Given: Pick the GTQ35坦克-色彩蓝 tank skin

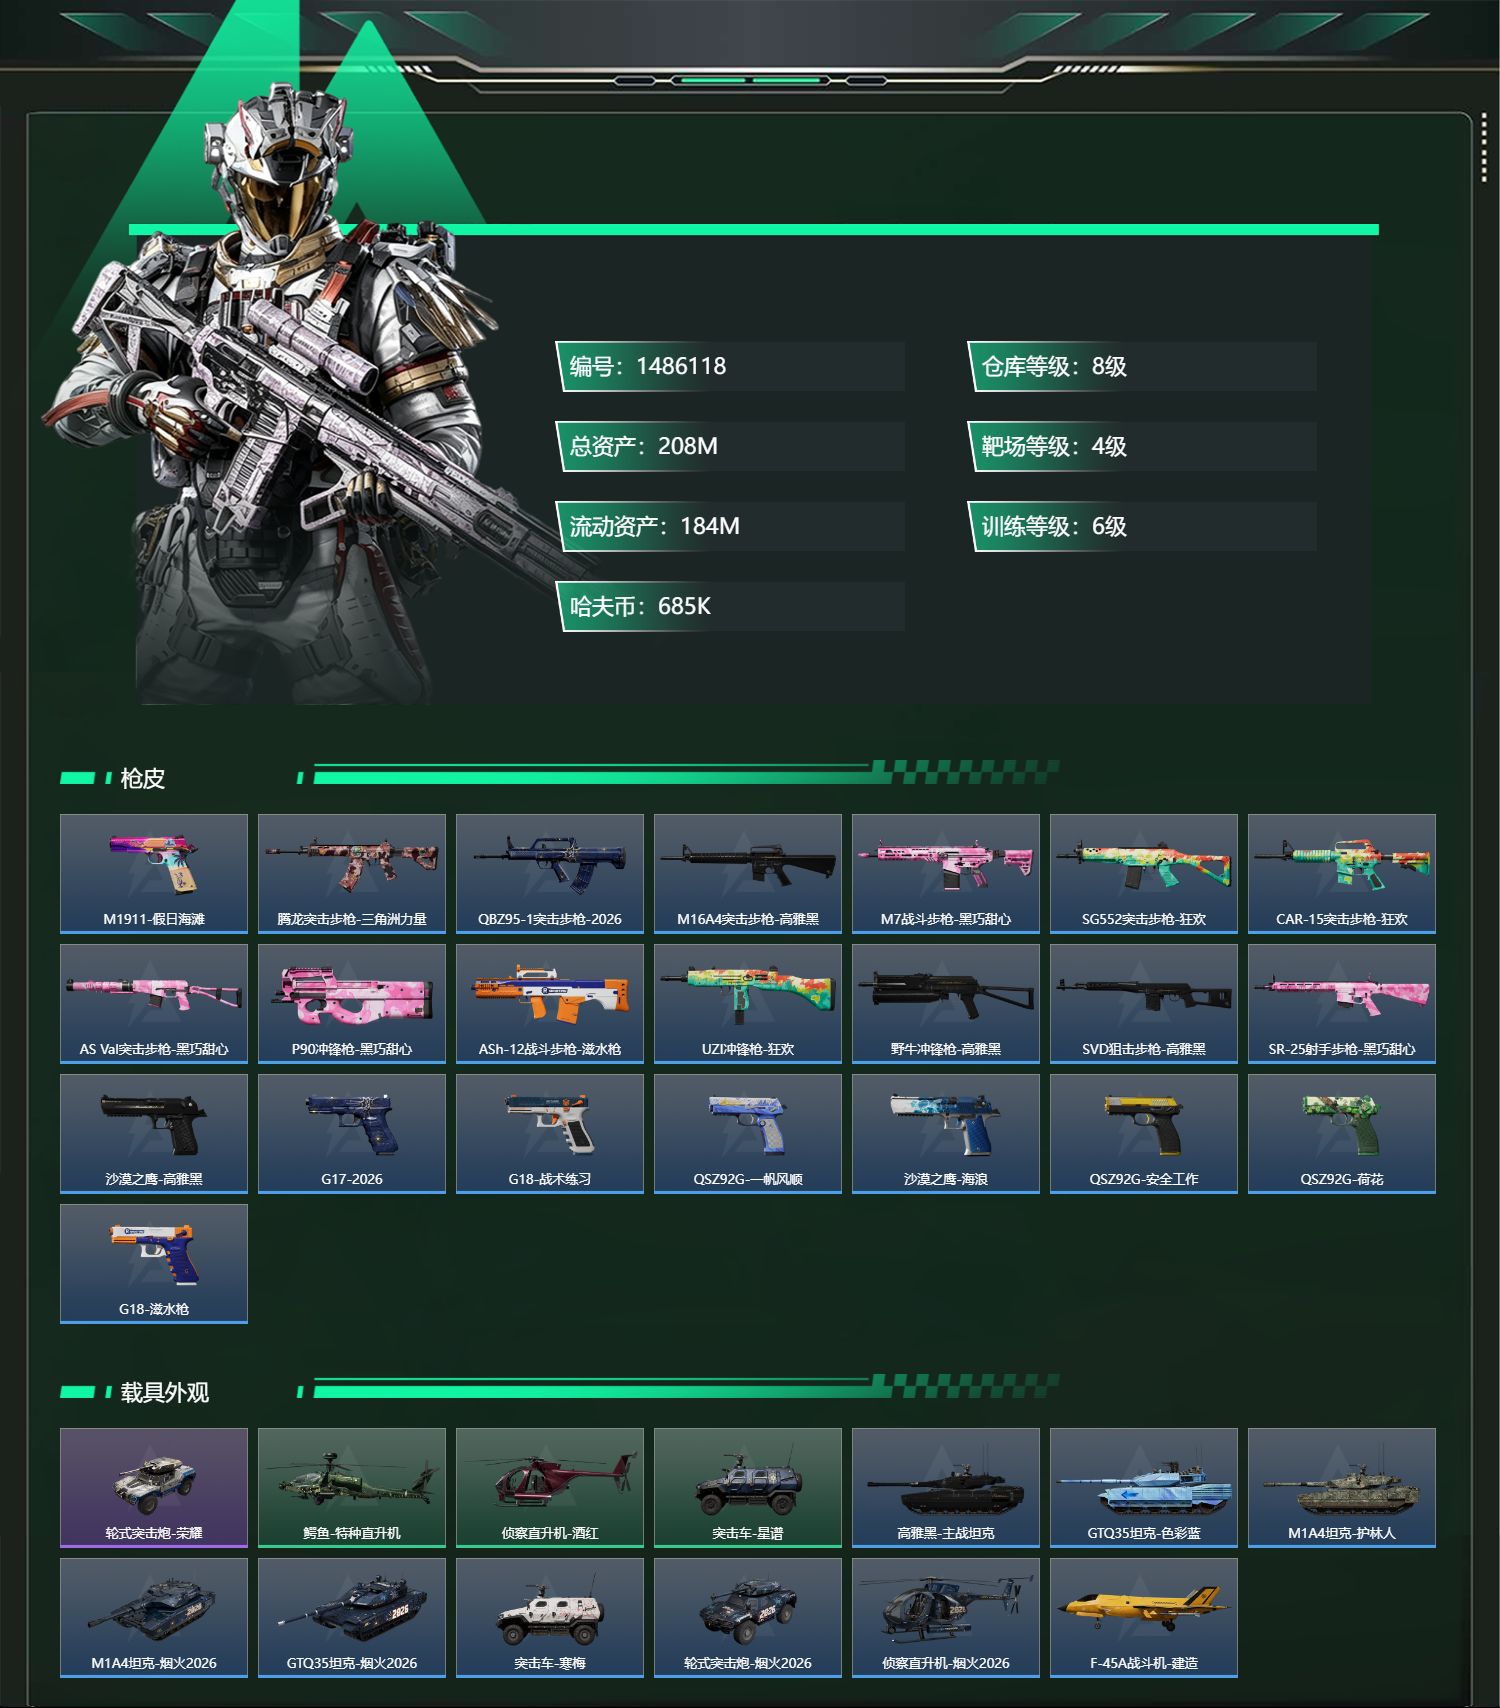Looking at the screenshot, I should pos(1144,1487).
